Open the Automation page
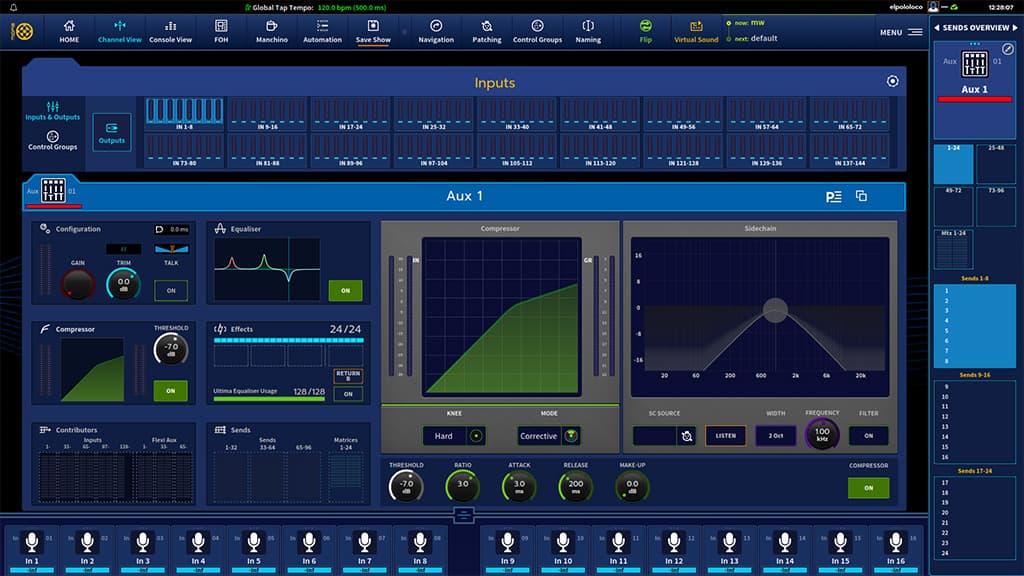The height and width of the screenshot is (576, 1024). [x=323, y=31]
